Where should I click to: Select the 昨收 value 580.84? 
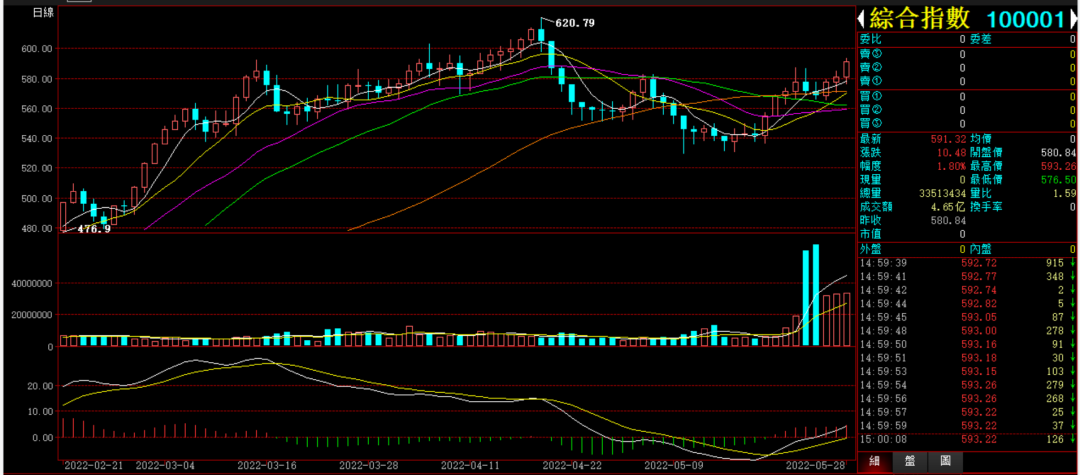[947, 220]
